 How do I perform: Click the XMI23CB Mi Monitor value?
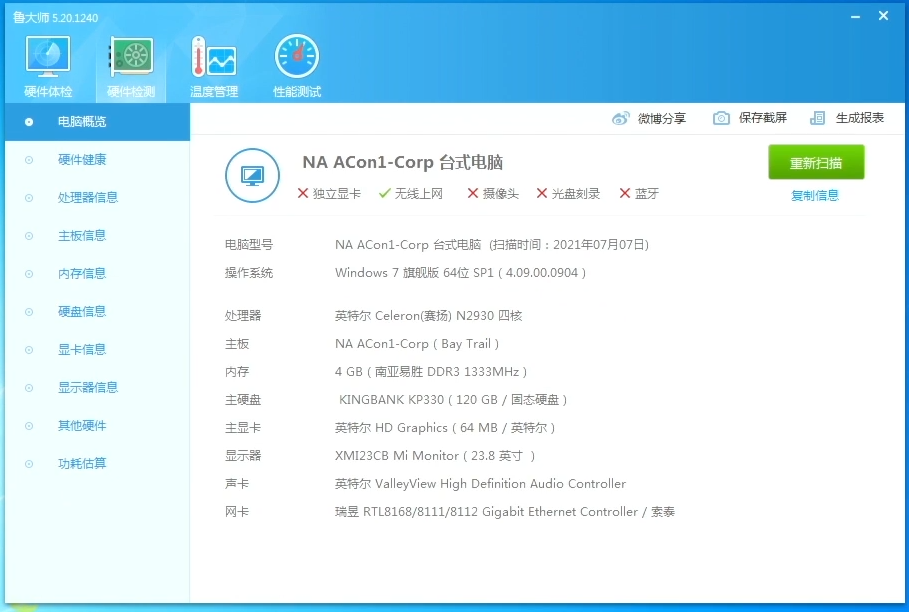435,456
